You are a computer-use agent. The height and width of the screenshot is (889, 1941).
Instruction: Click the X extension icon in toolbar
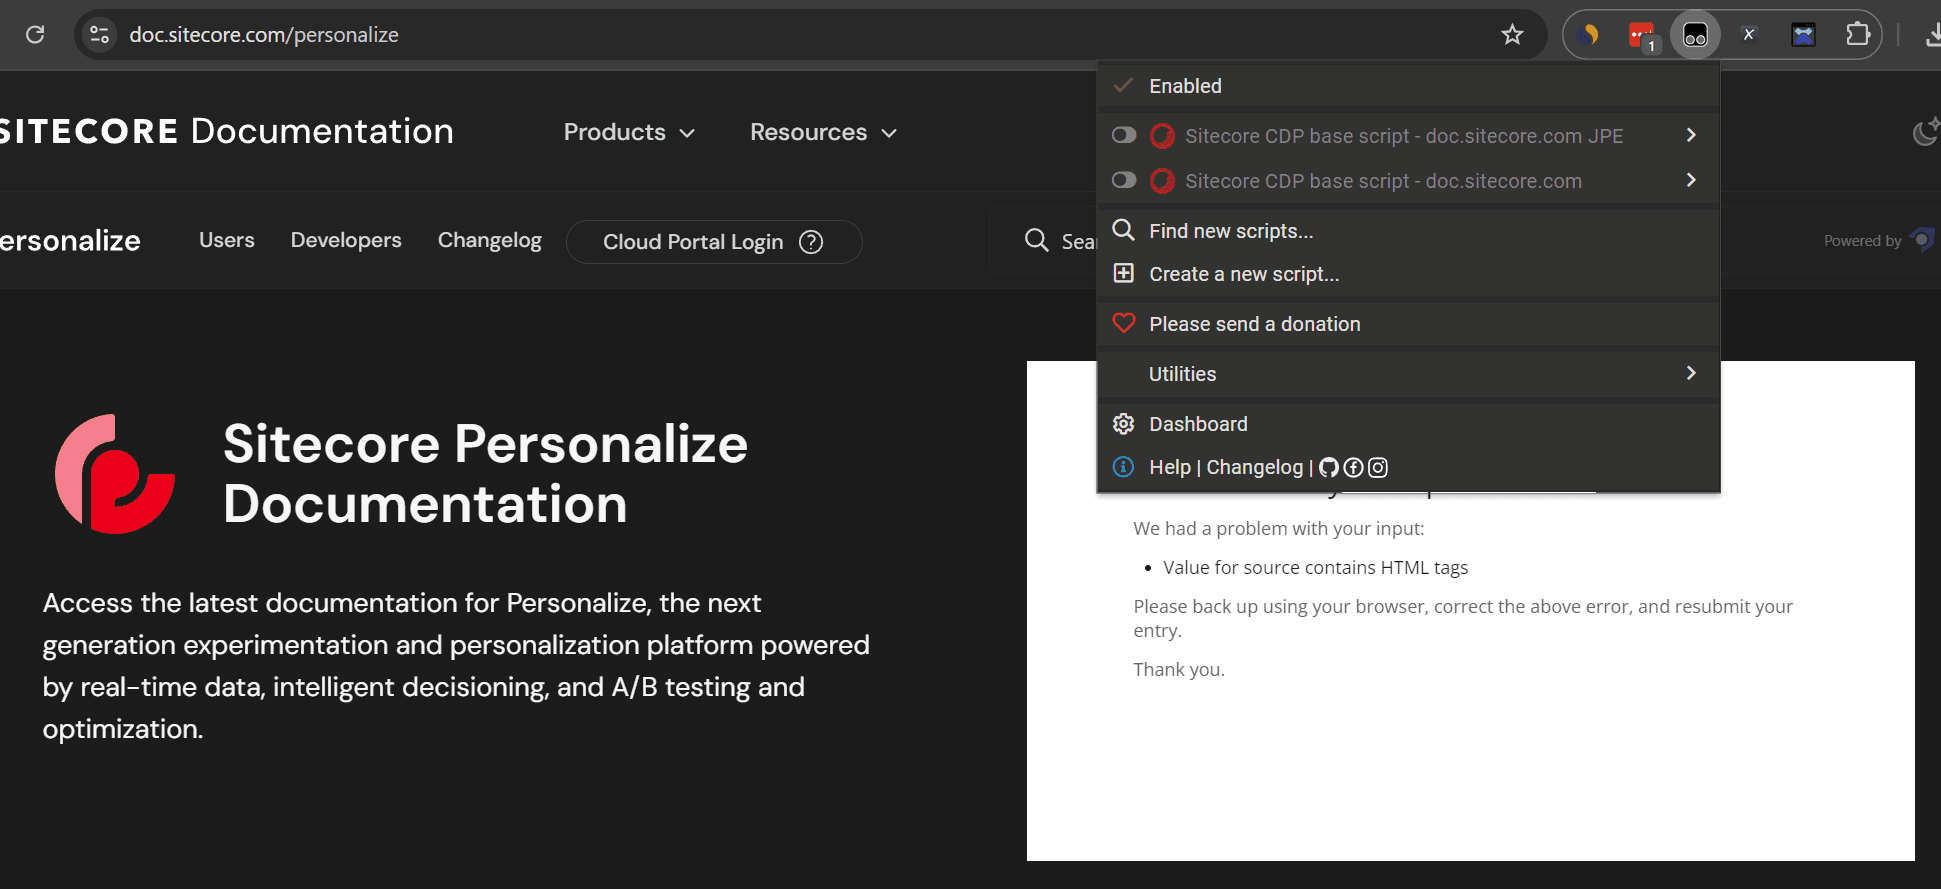tap(1749, 35)
